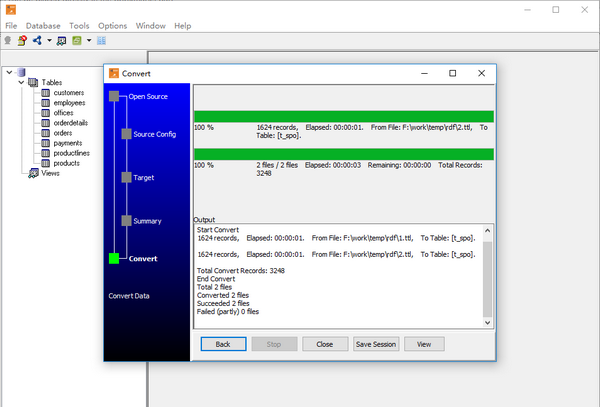Image resolution: width=600 pixels, height=407 pixels.
Task: Select the Views tree label
Action: [51, 173]
